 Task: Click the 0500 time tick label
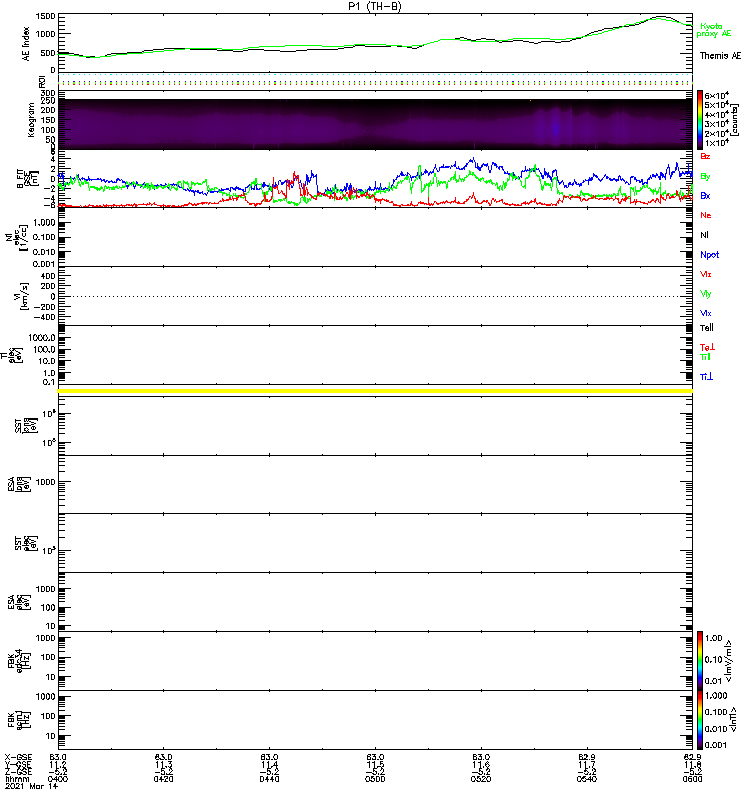point(376,779)
